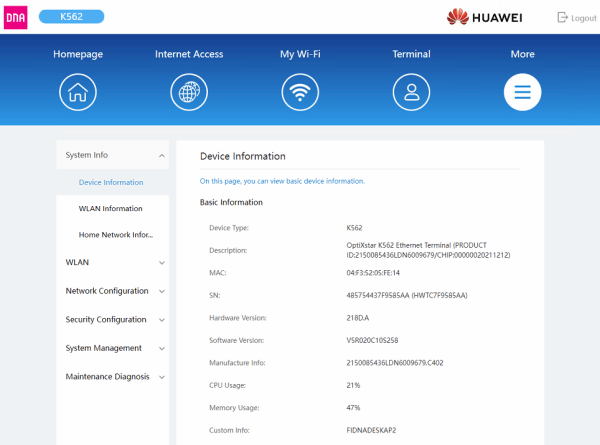The image size is (600, 445).
Task: Expand the Network Configuration chevron
Action: (162, 292)
